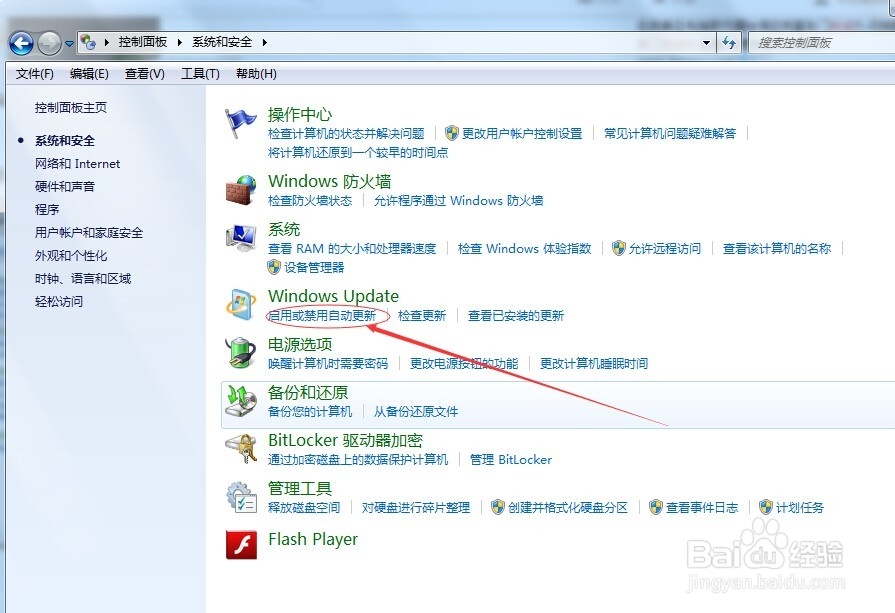This screenshot has height=613, width=895.
Task: Click shield icon beside 计划任务
Action: coord(765,507)
